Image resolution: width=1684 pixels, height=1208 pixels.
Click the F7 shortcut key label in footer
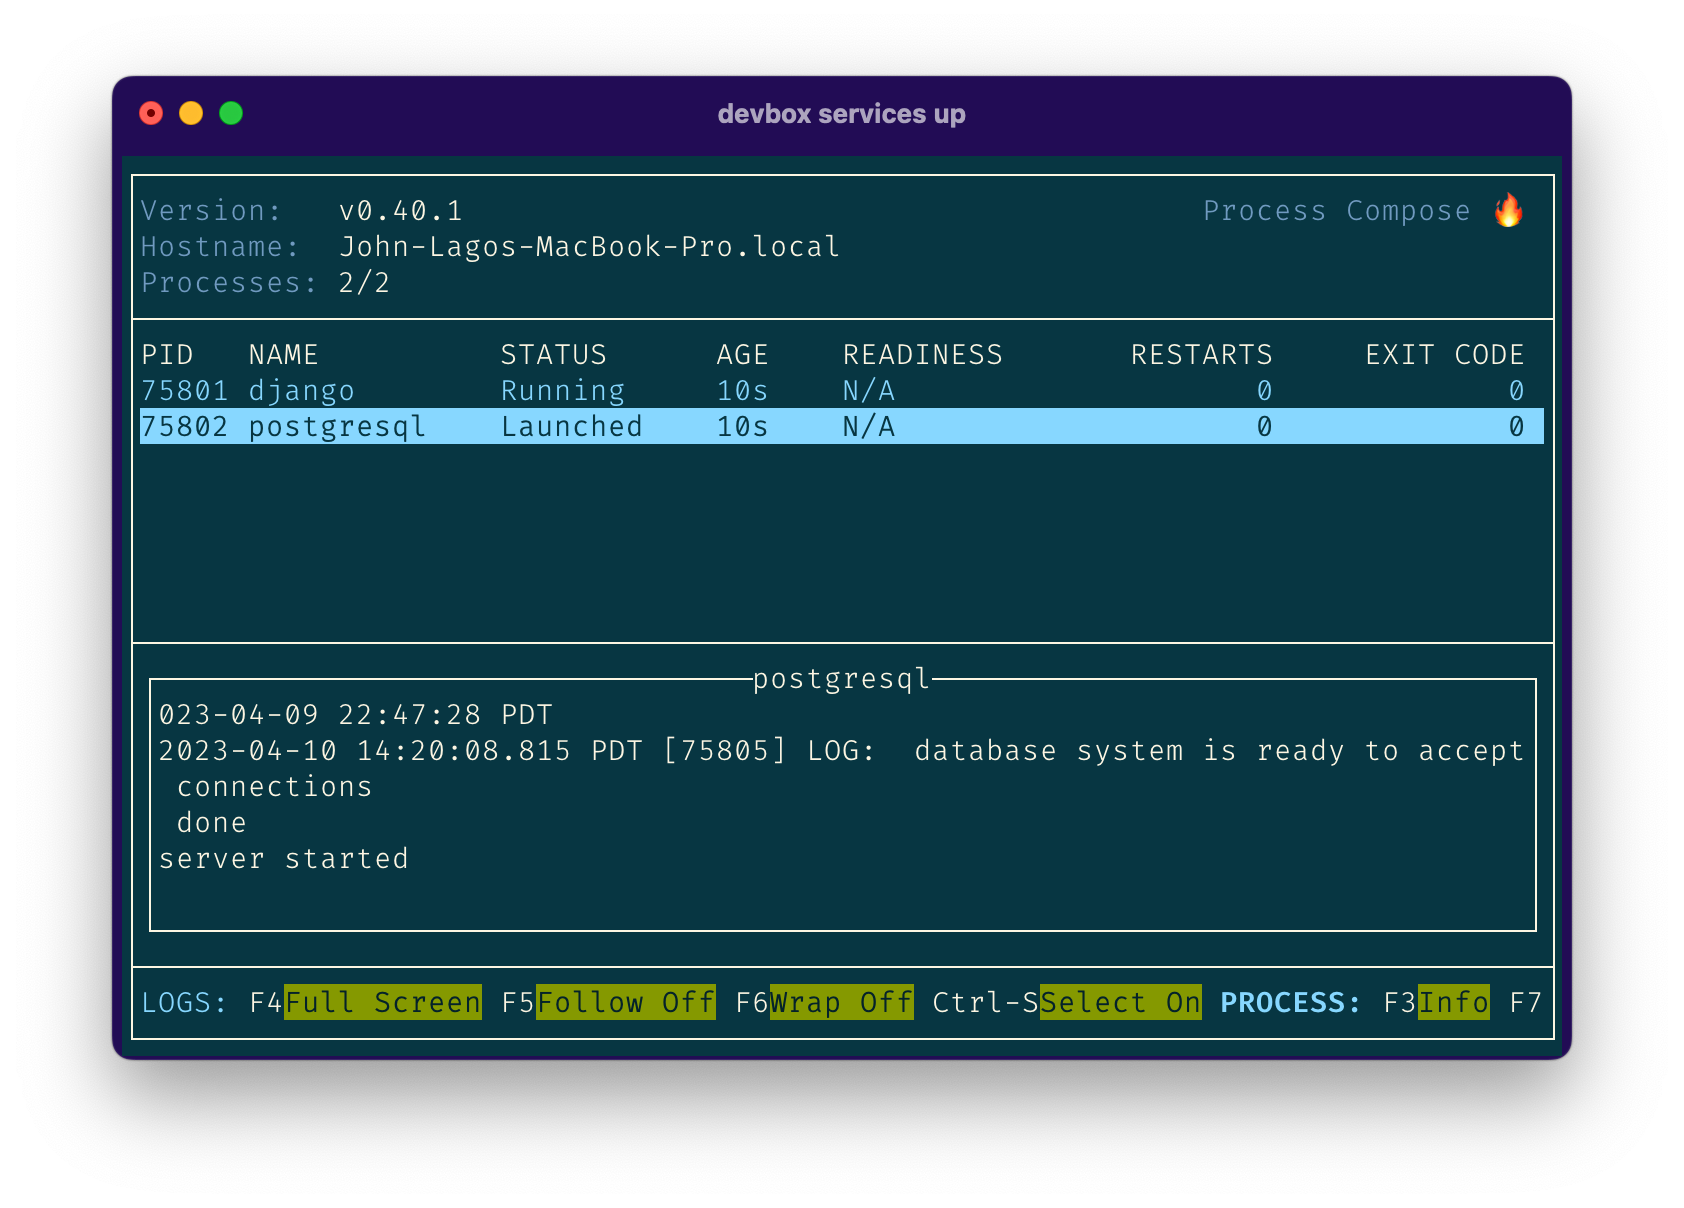tap(1525, 1003)
